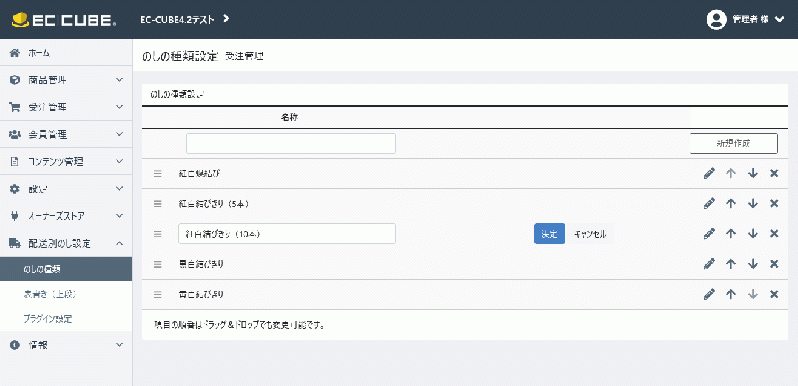Click the pencil edit icon in first row
This screenshot has height=386, width=798.
(x=709, y=173)
